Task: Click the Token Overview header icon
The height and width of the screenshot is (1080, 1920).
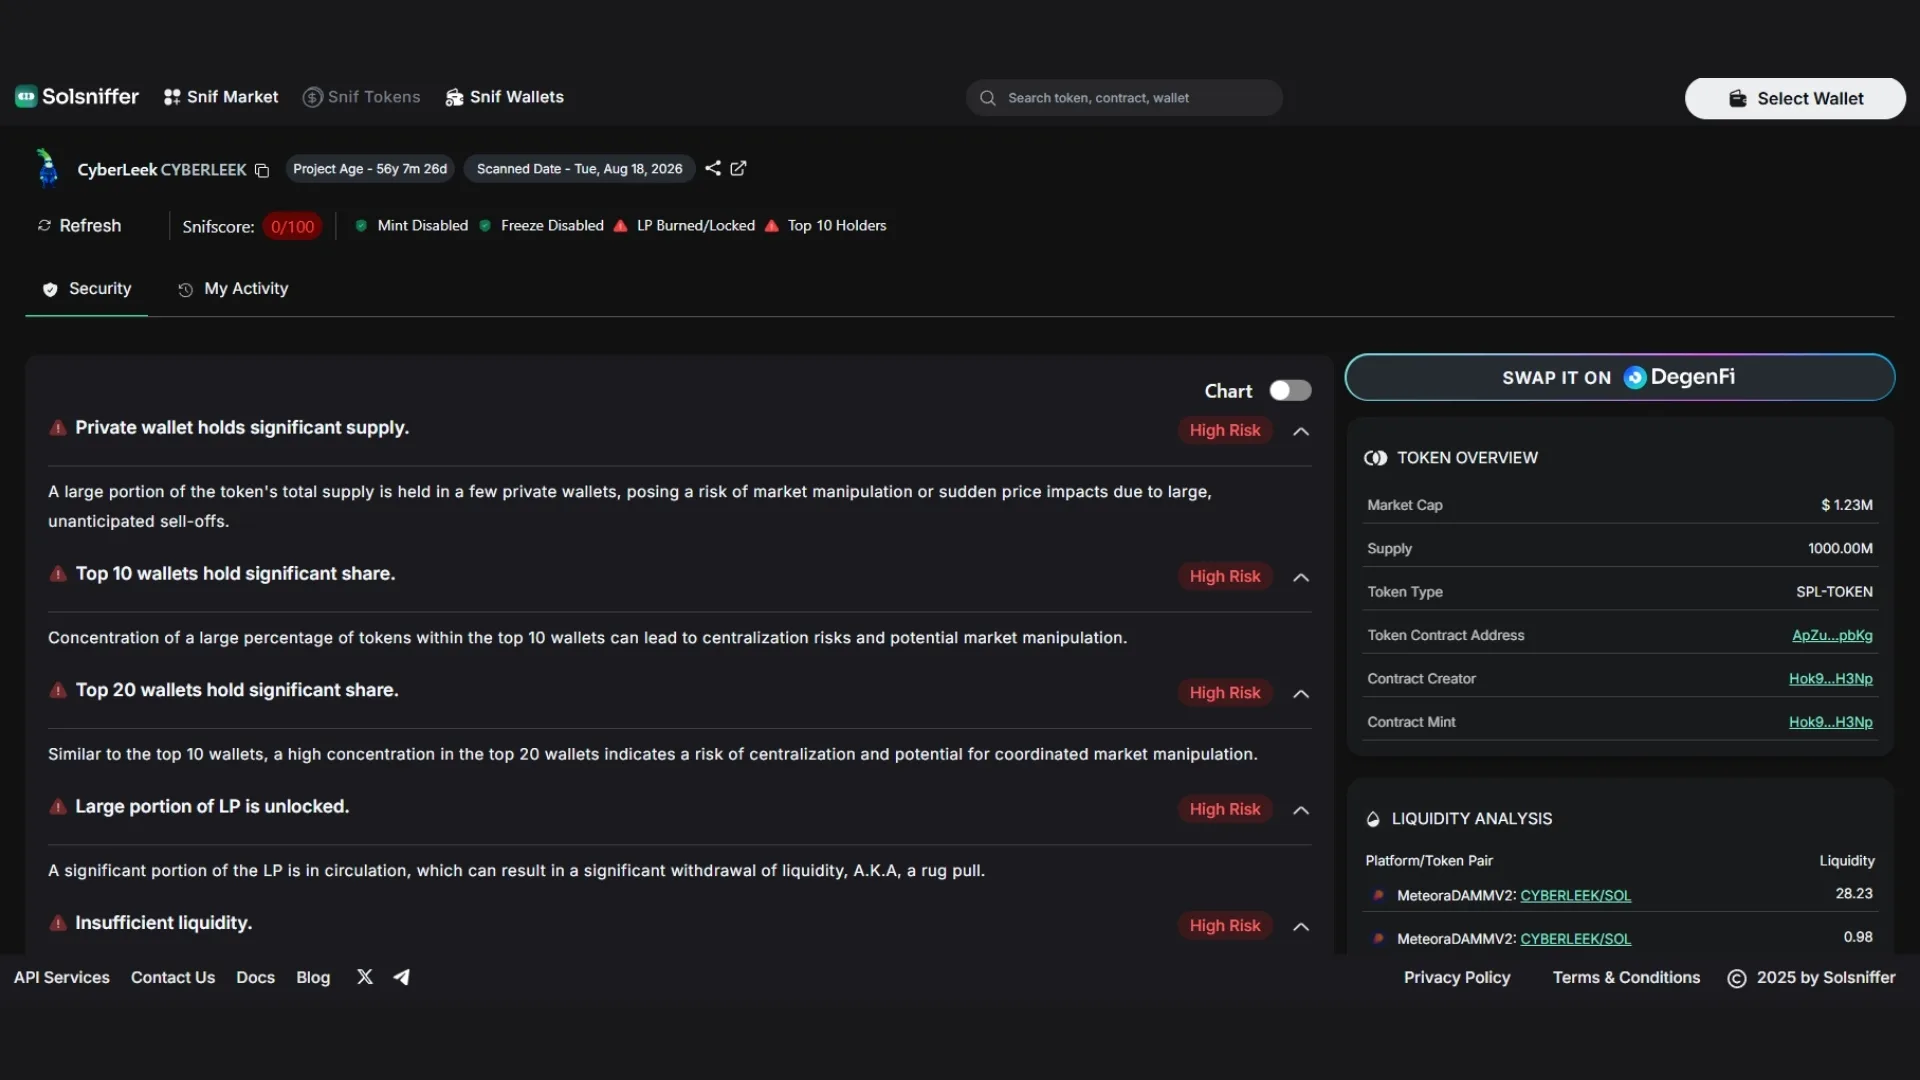Action: point(1376,458)
